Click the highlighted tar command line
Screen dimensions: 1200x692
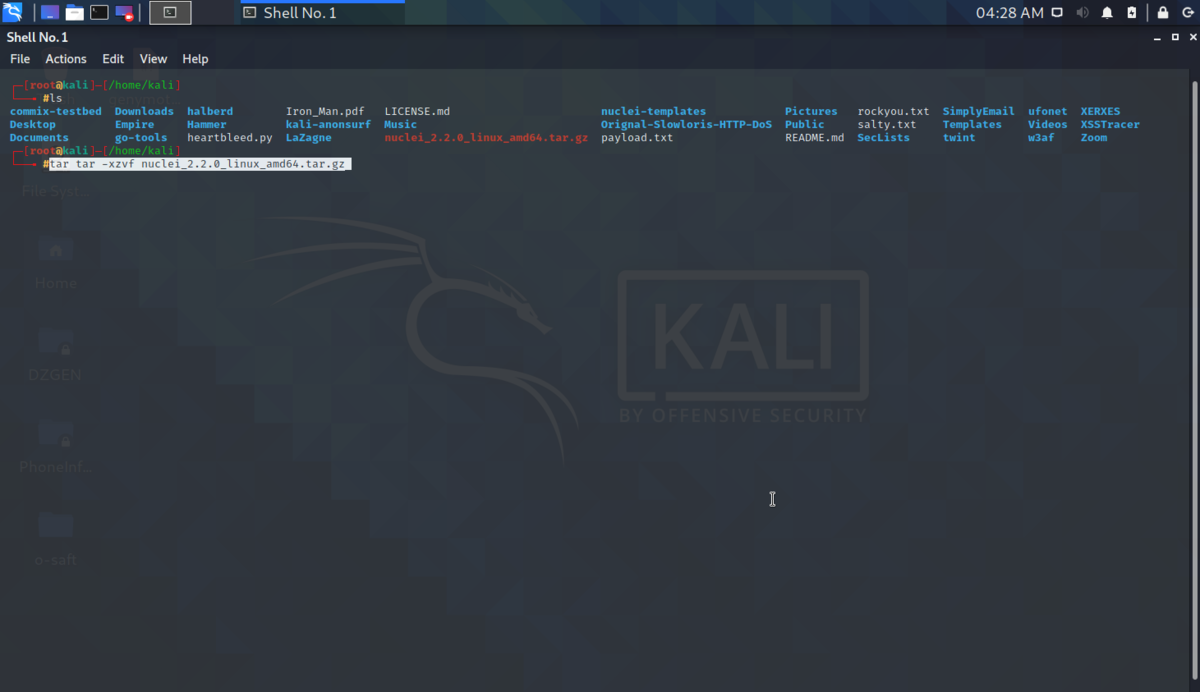point(200,164)
